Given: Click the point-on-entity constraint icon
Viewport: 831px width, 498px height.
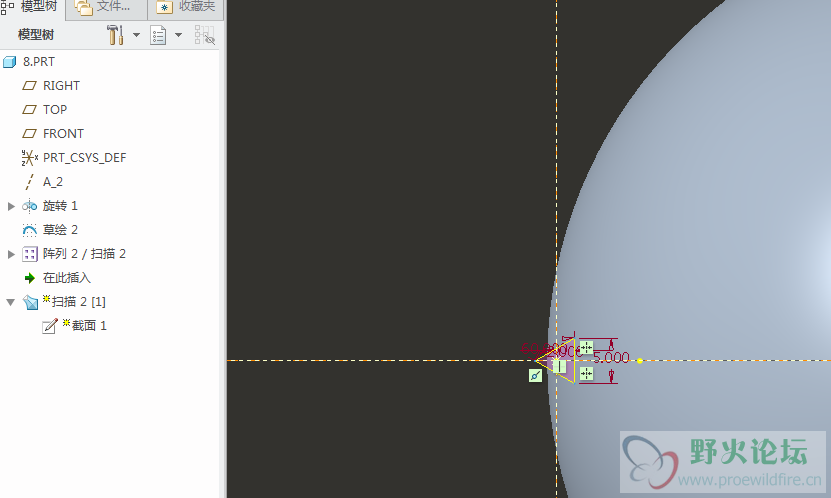Looking at the screenshot, I should pos(535,376).
